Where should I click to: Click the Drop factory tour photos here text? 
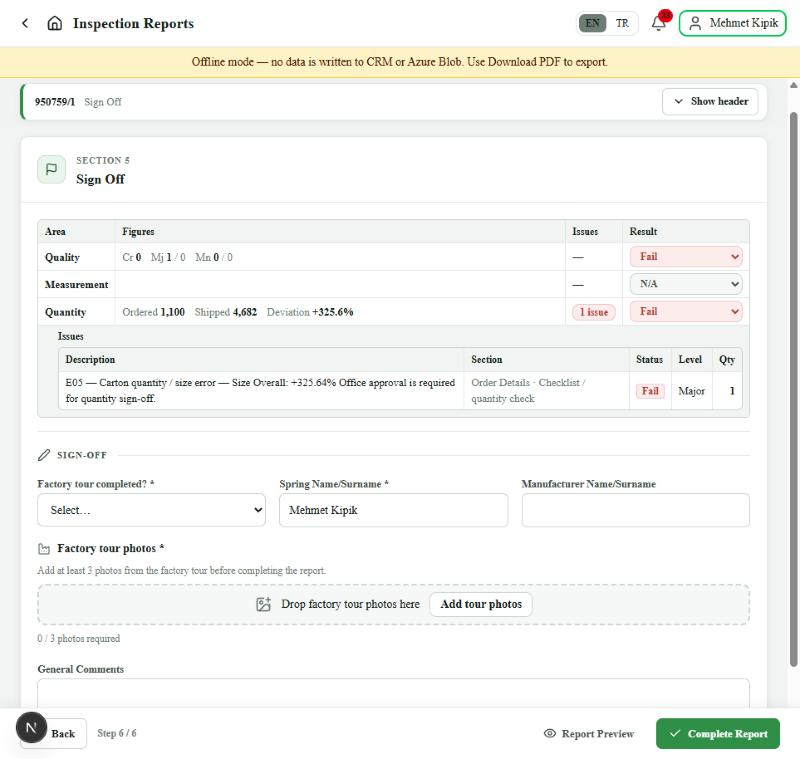tap(350, 604)
